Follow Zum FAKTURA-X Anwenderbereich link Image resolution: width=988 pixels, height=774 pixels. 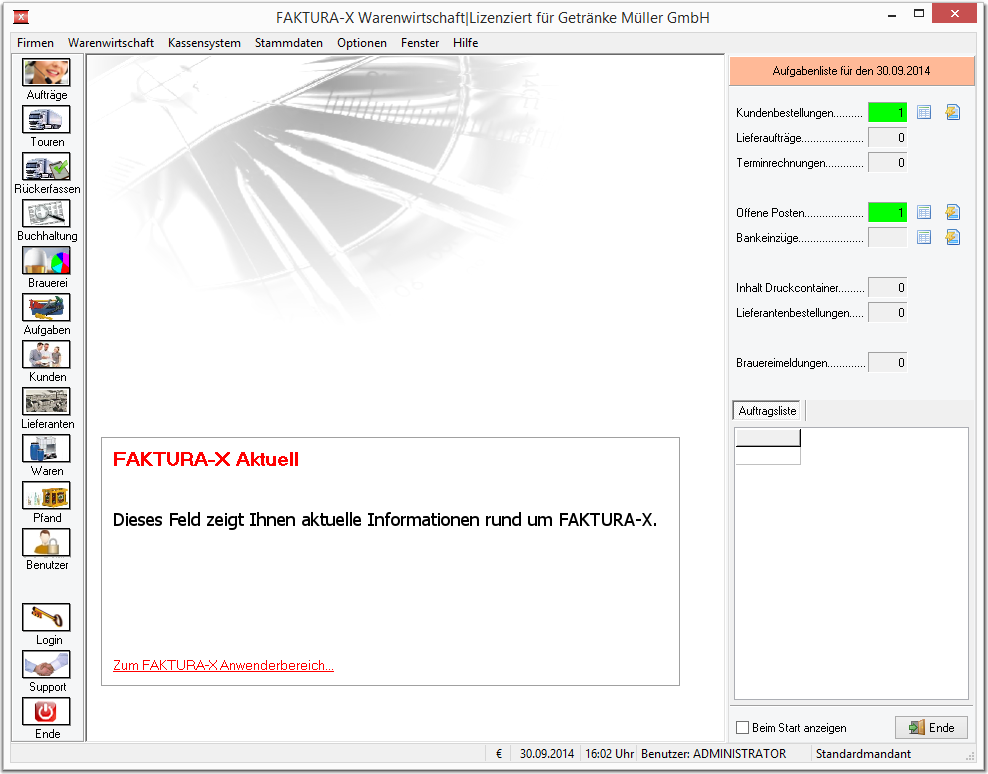pyautogui.click(x=223, y=666)
